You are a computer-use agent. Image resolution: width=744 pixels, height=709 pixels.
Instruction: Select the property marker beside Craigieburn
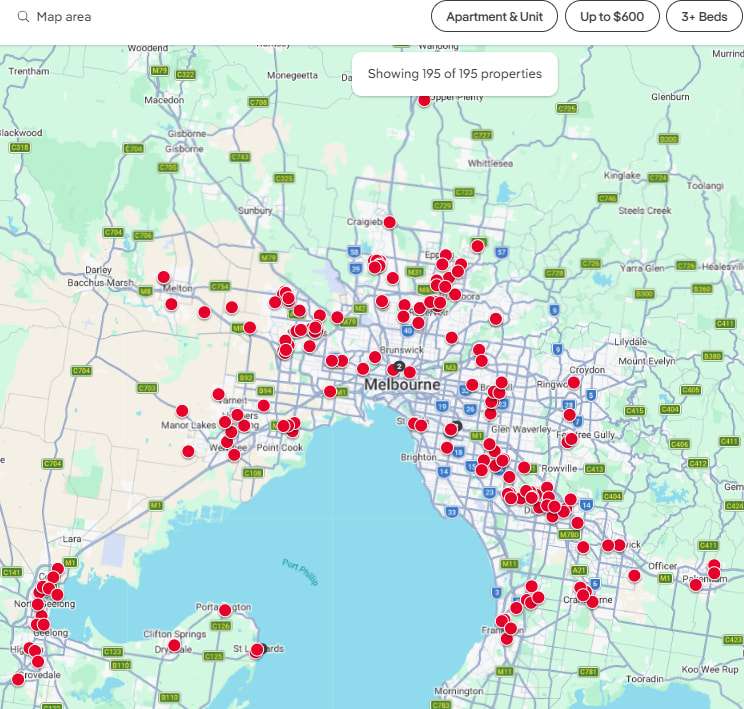(390, 222)
